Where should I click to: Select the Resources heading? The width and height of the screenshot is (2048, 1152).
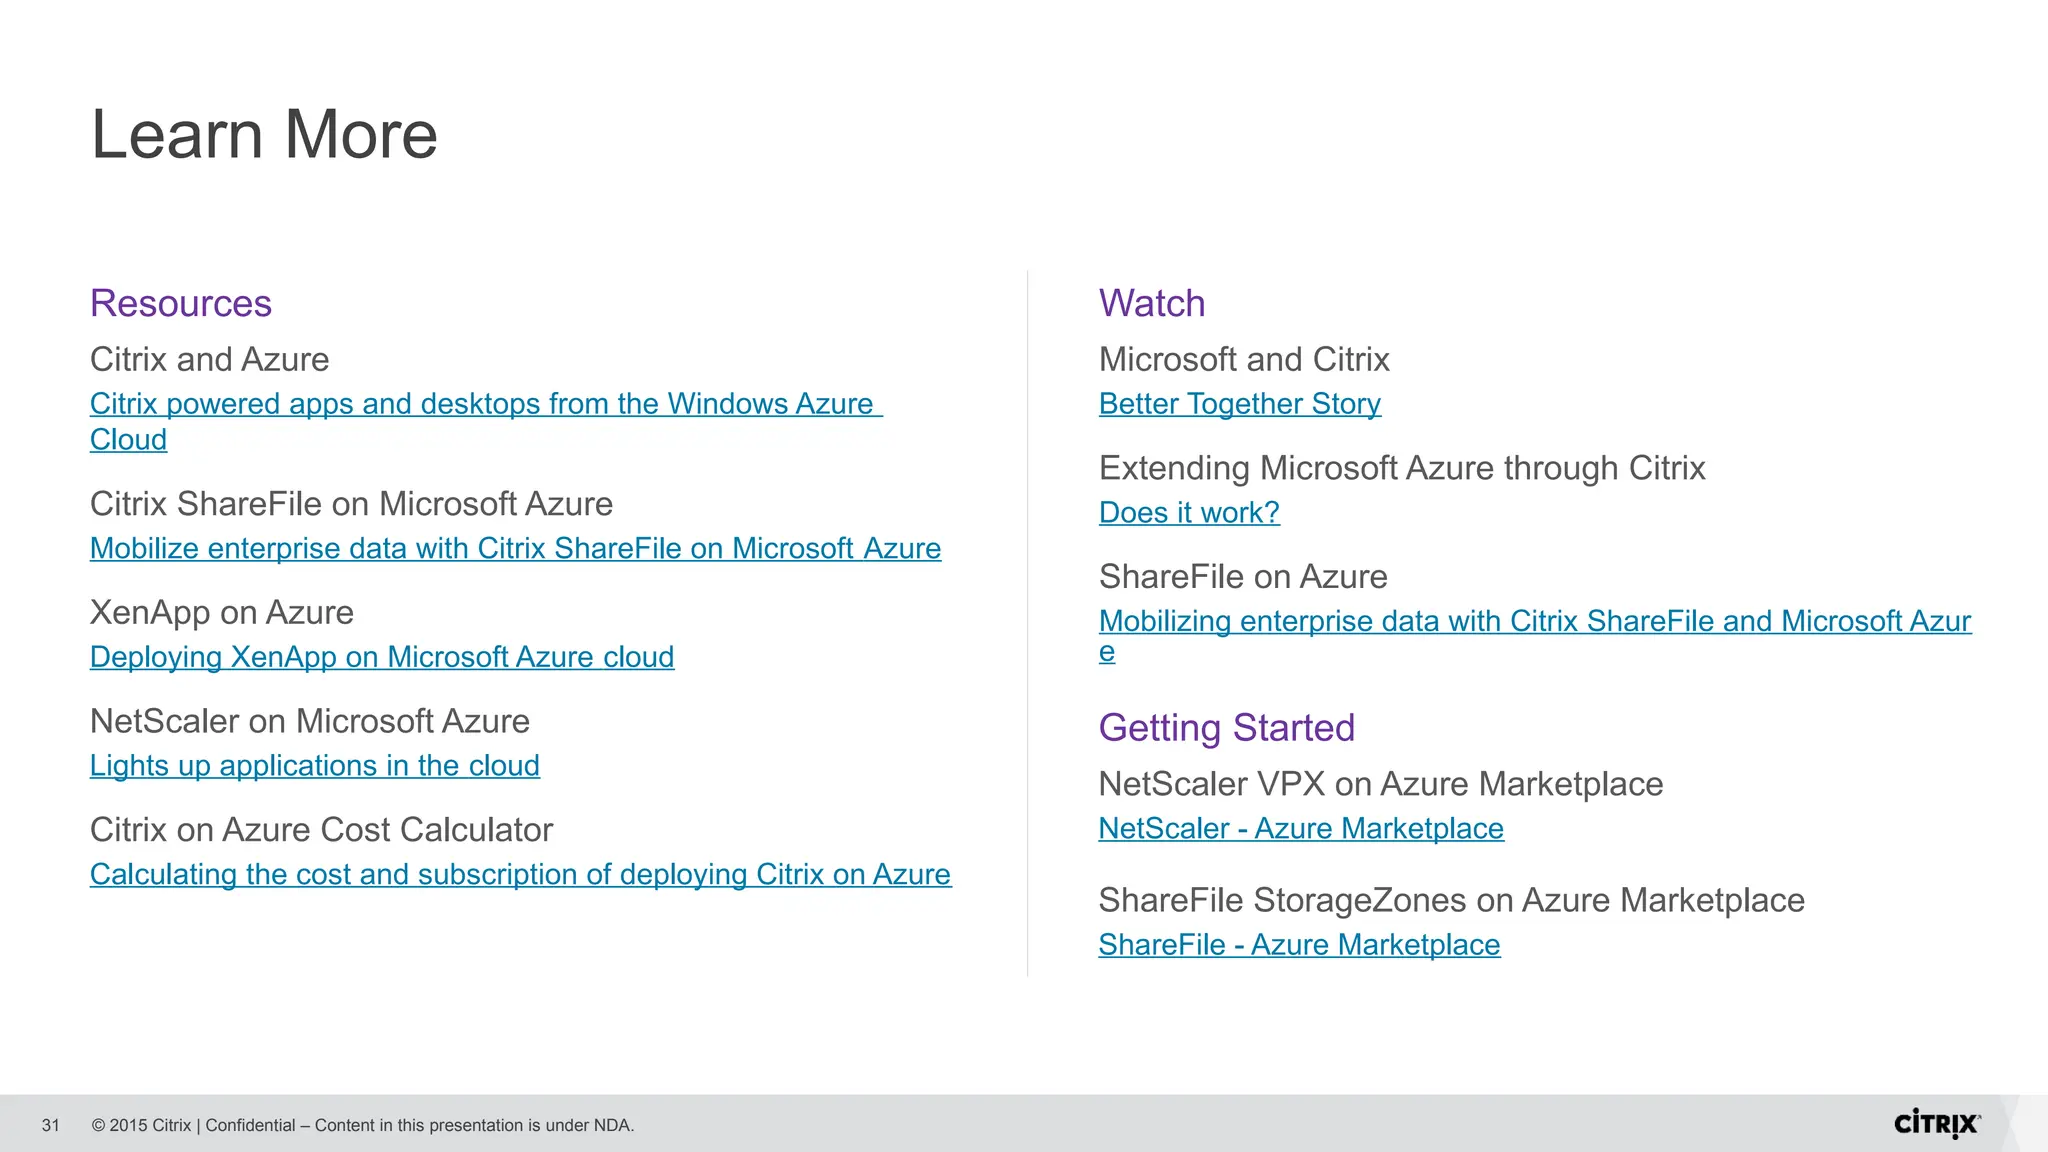pyautogui.click(x=181, y=303)
